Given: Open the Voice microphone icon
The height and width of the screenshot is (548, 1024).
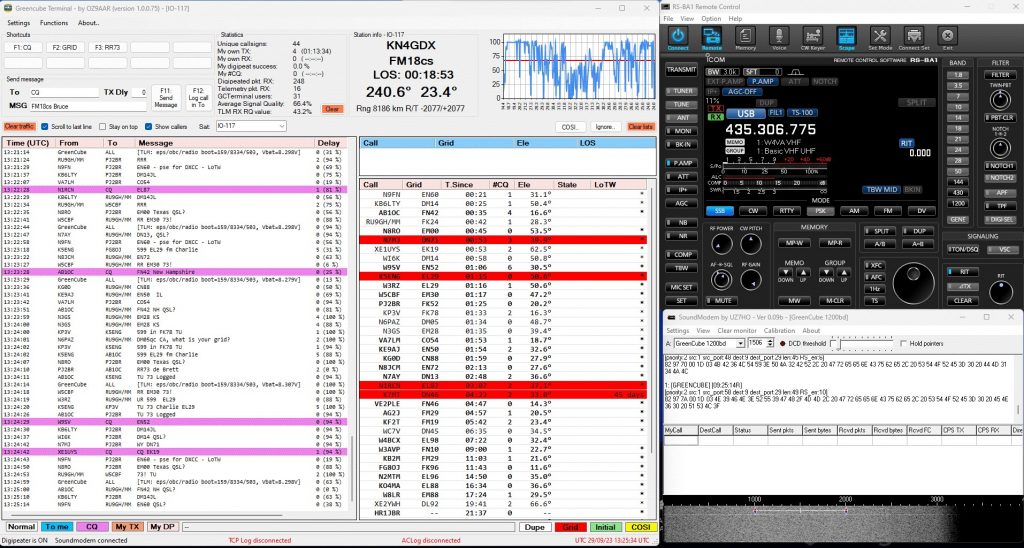Looking at the screenshot, I should (x=778, y=36).
